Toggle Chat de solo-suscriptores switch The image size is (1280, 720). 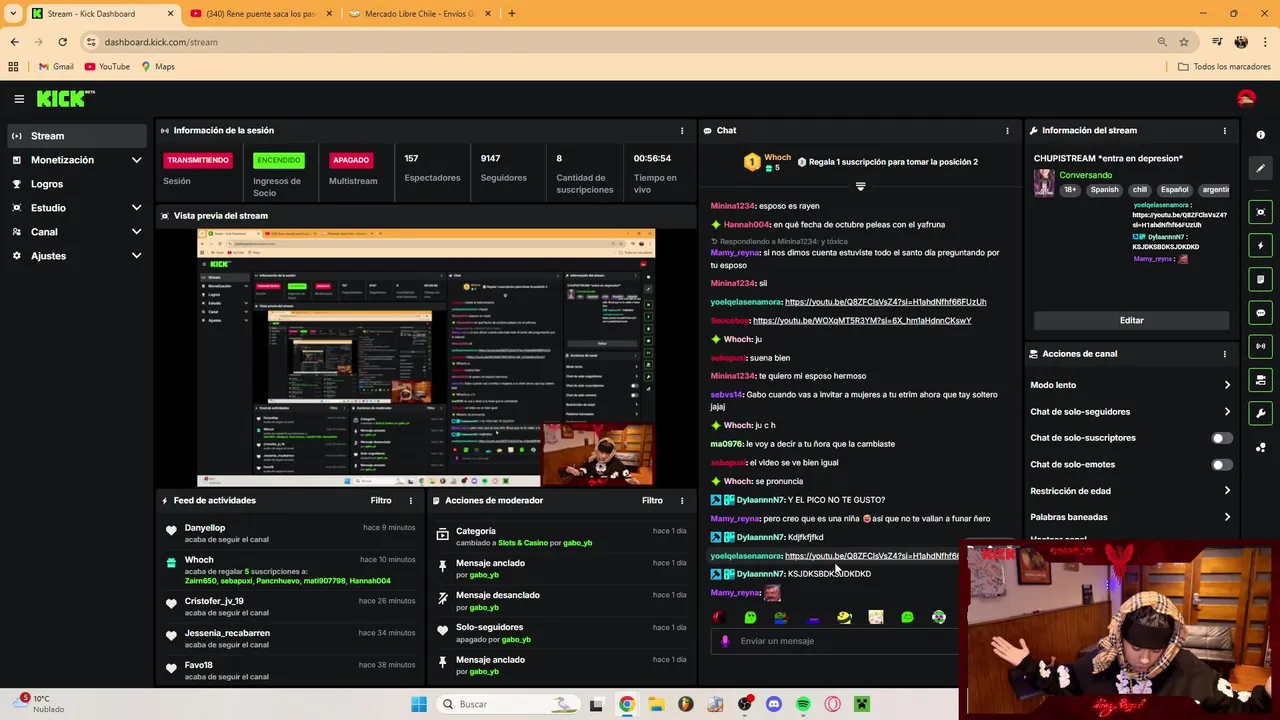coord(1222,438)
